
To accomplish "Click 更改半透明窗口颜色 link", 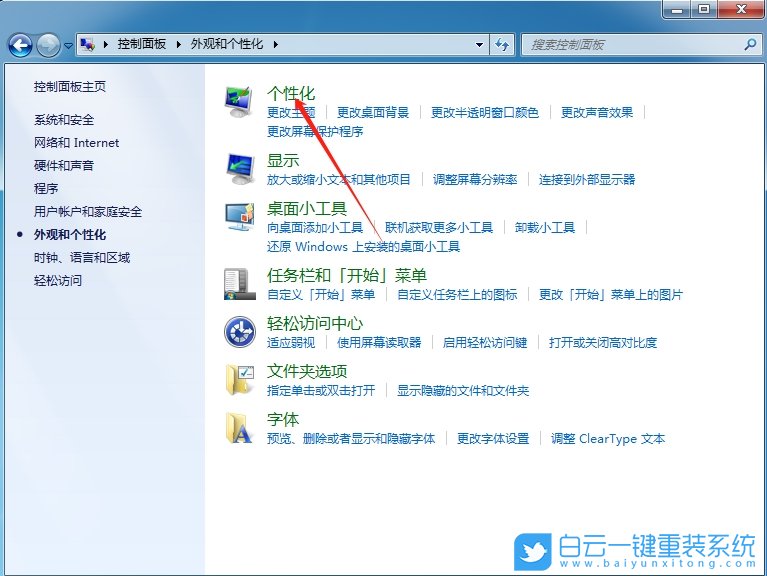I will tap(485, 113).
